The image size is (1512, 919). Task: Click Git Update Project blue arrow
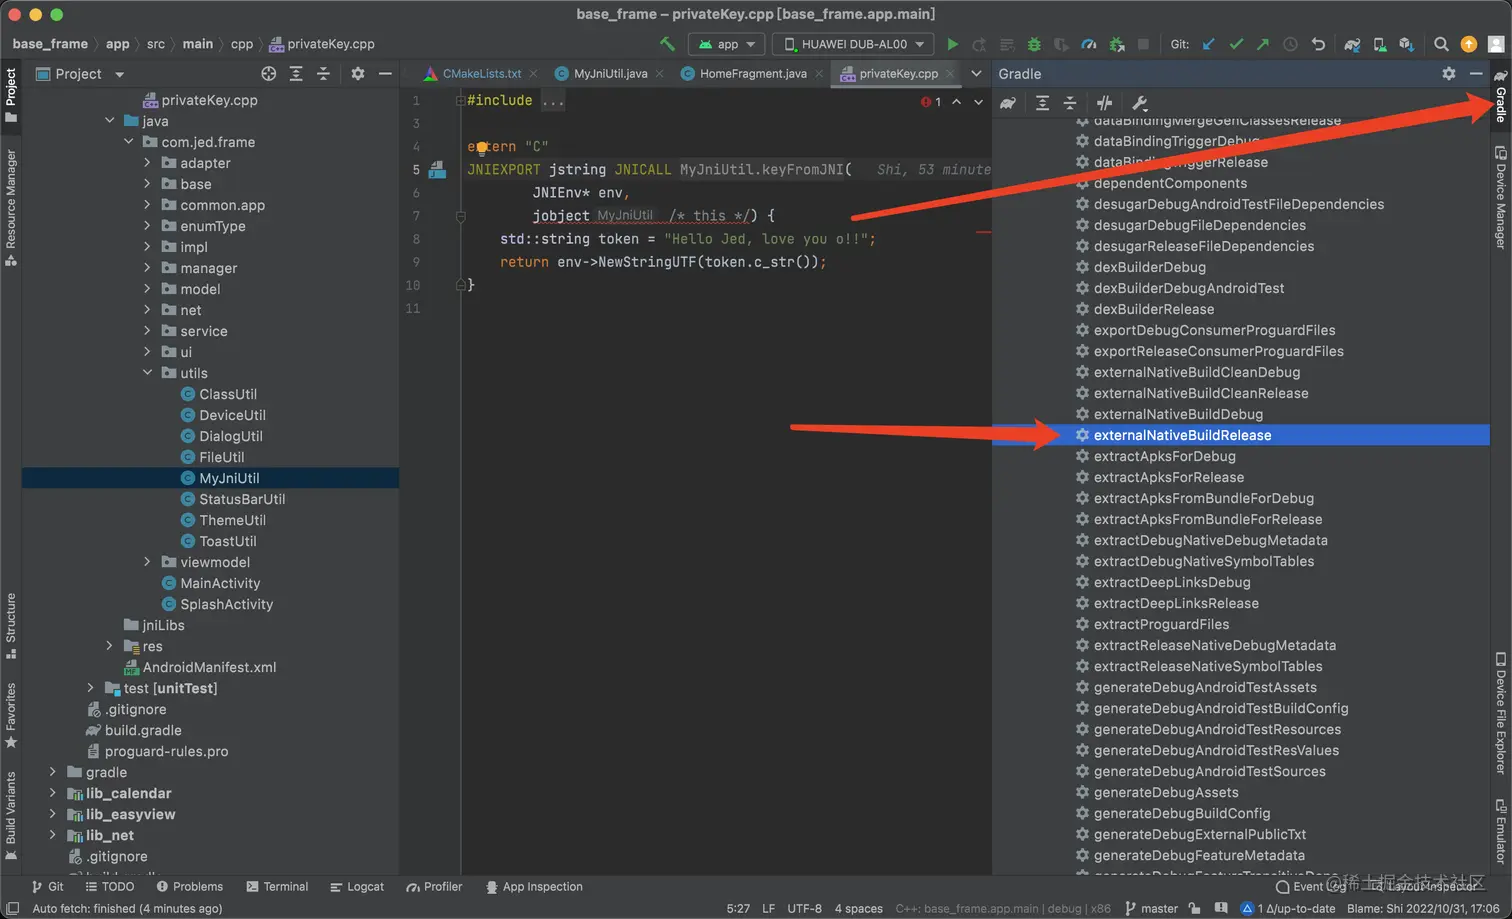point(1209,44)
